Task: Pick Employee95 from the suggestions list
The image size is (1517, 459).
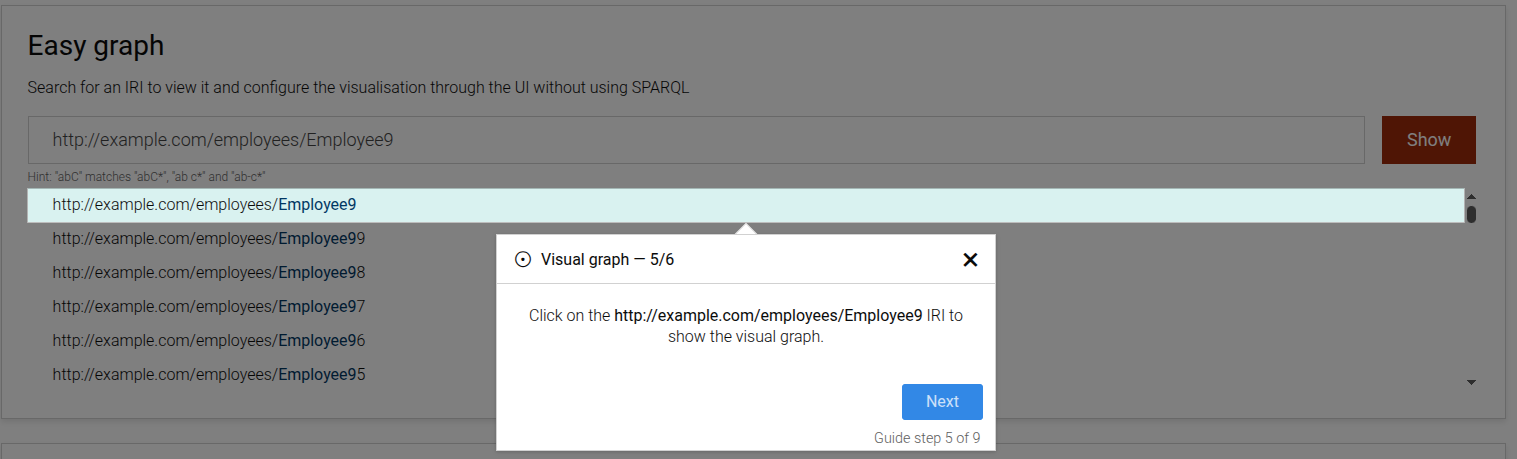Action: (208, 375)
